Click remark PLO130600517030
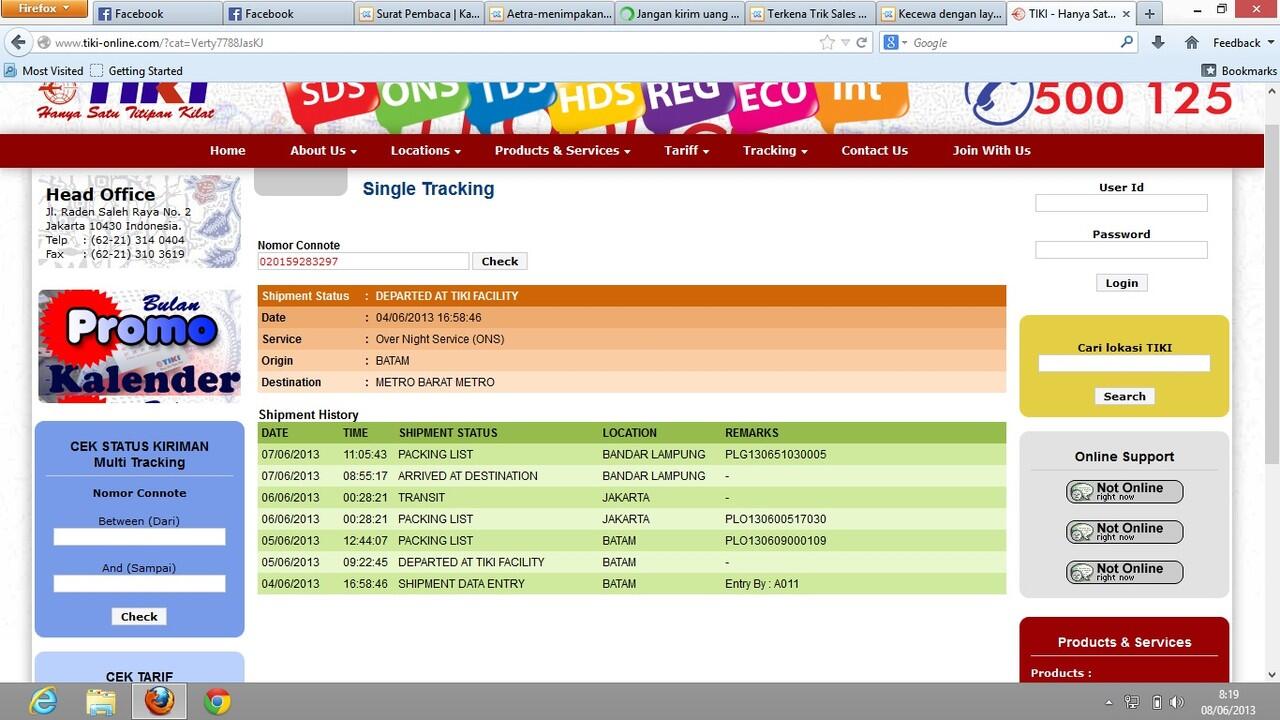The width and height of the screenshot is (1280, 720). pyautogui.click(x=776, y=519)
